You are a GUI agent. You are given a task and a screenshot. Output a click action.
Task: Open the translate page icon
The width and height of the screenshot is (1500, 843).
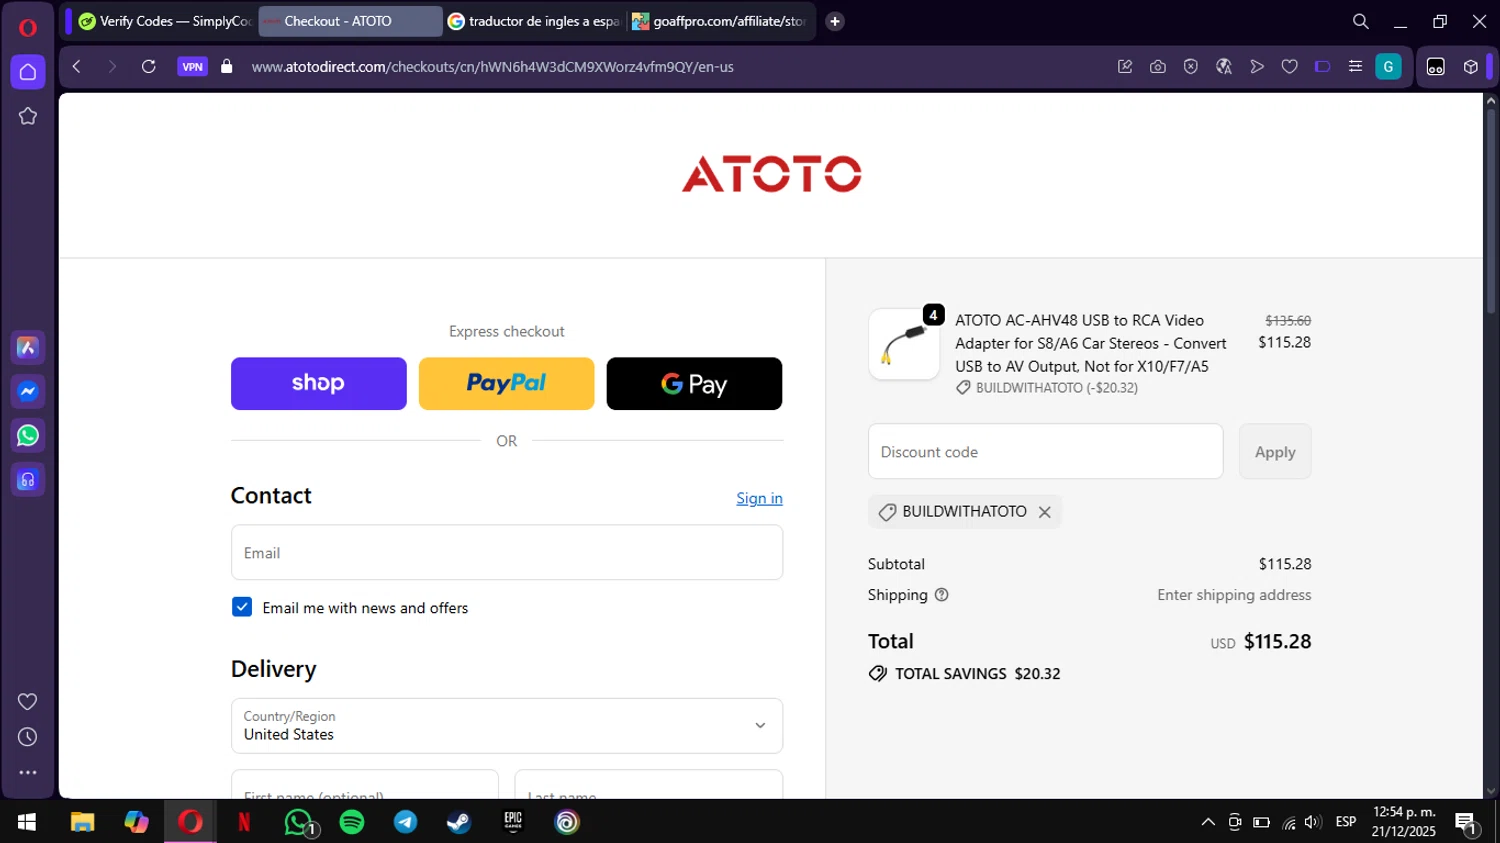tap(1224, 67)
